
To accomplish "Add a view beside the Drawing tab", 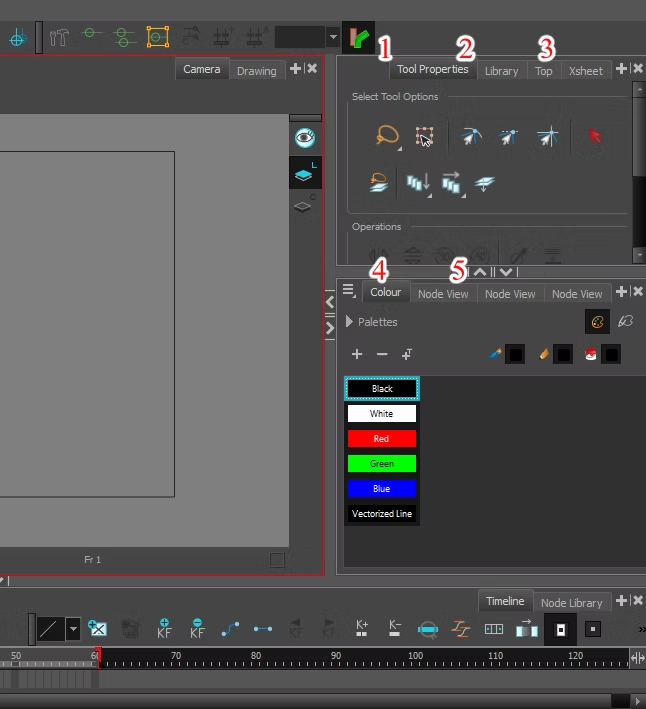I will click(295, 69).
